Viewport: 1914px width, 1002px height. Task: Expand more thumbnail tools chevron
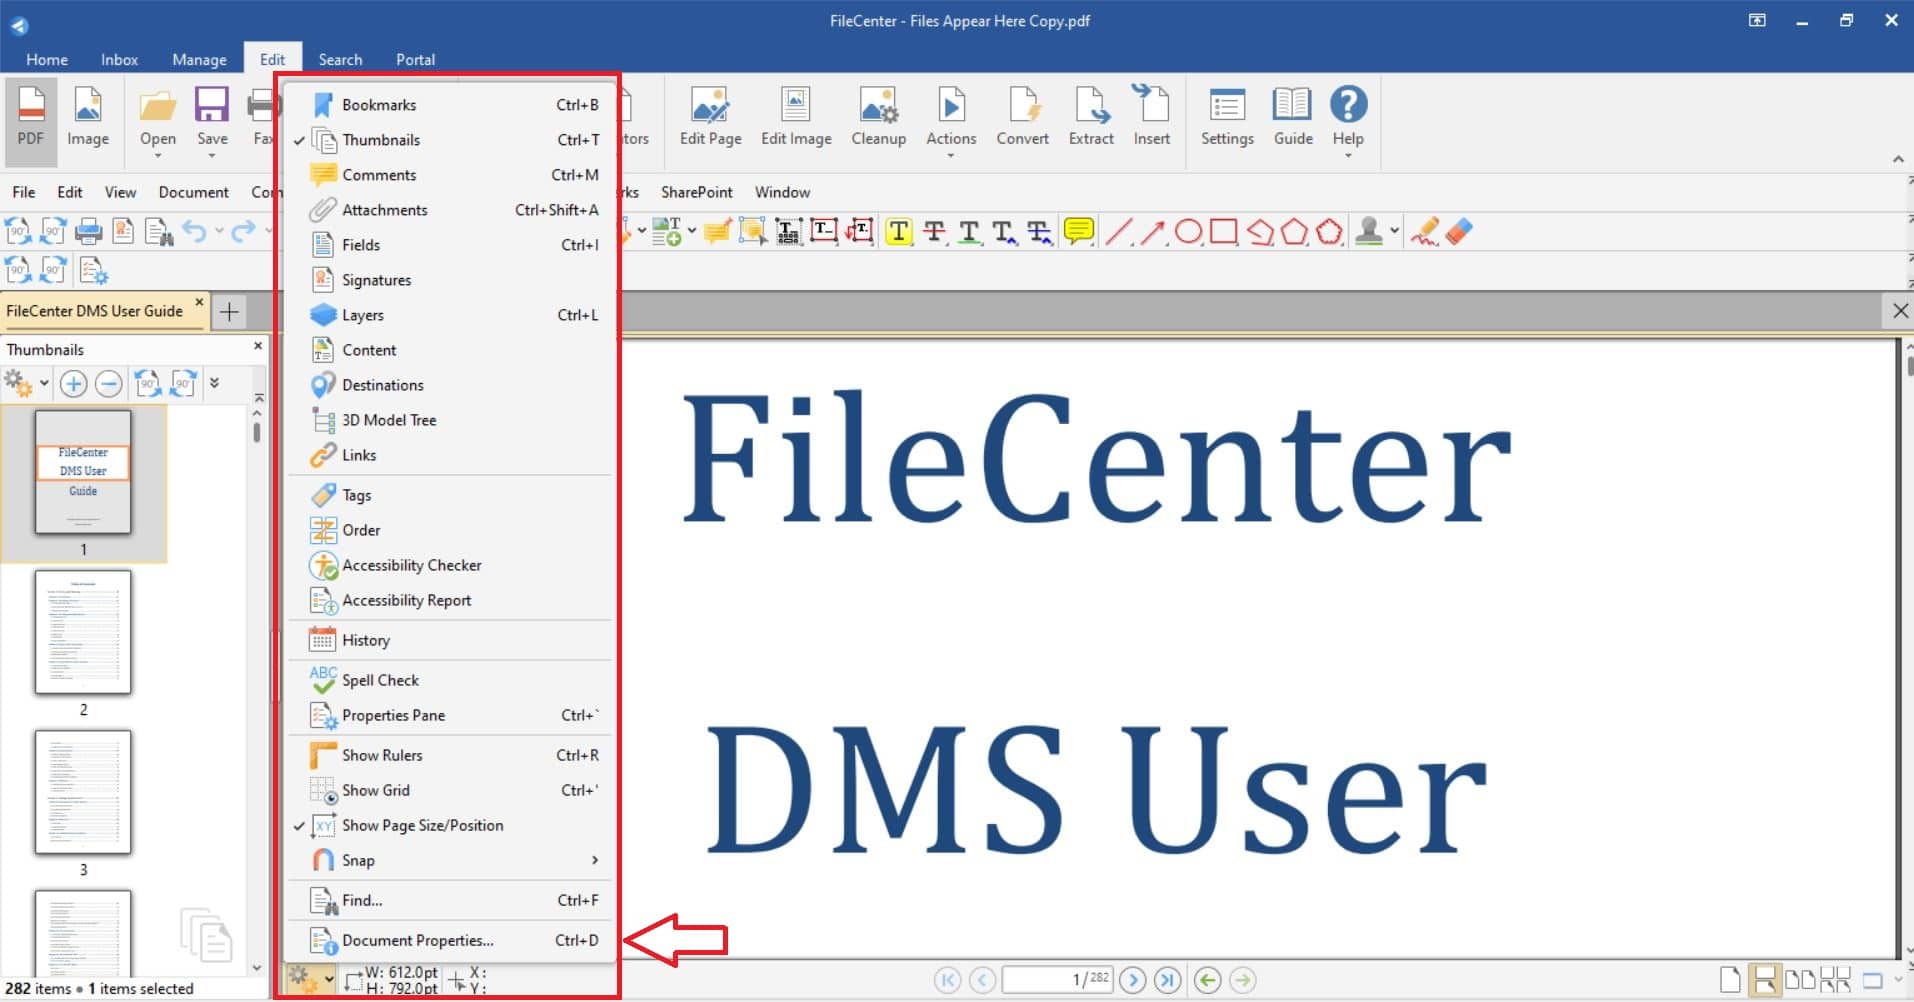(214, 383)
